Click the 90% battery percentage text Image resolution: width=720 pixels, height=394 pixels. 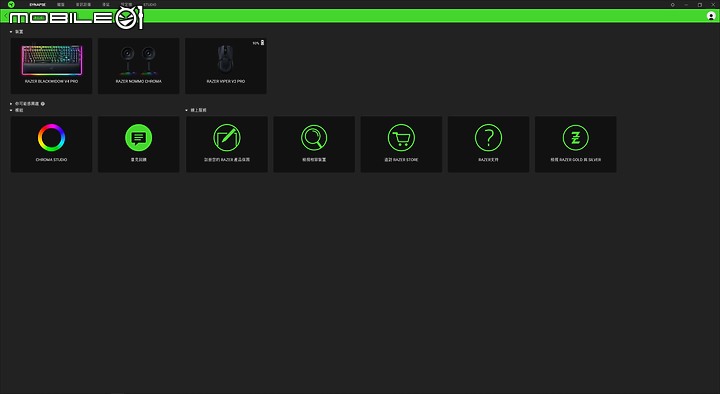tap(256, 43)
